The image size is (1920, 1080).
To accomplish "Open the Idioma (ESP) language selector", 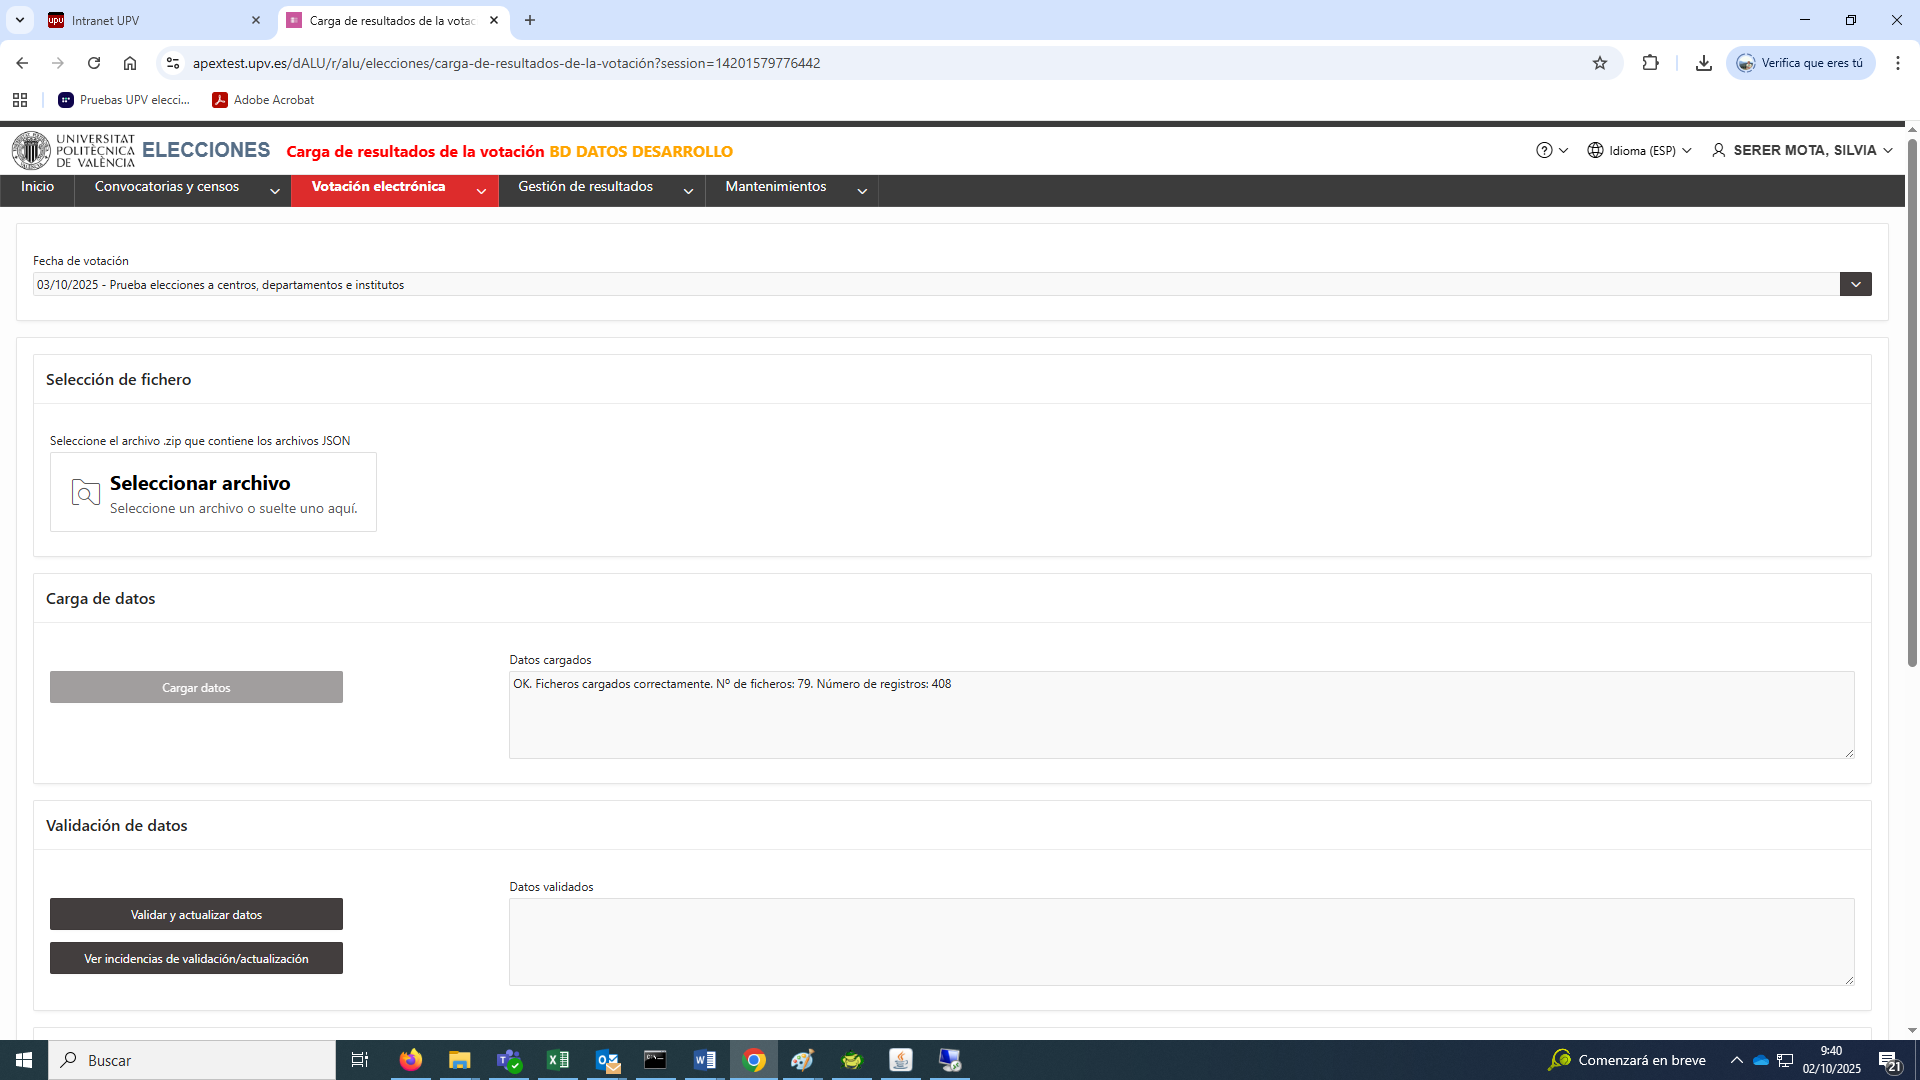I will [x=1639, y=150].
